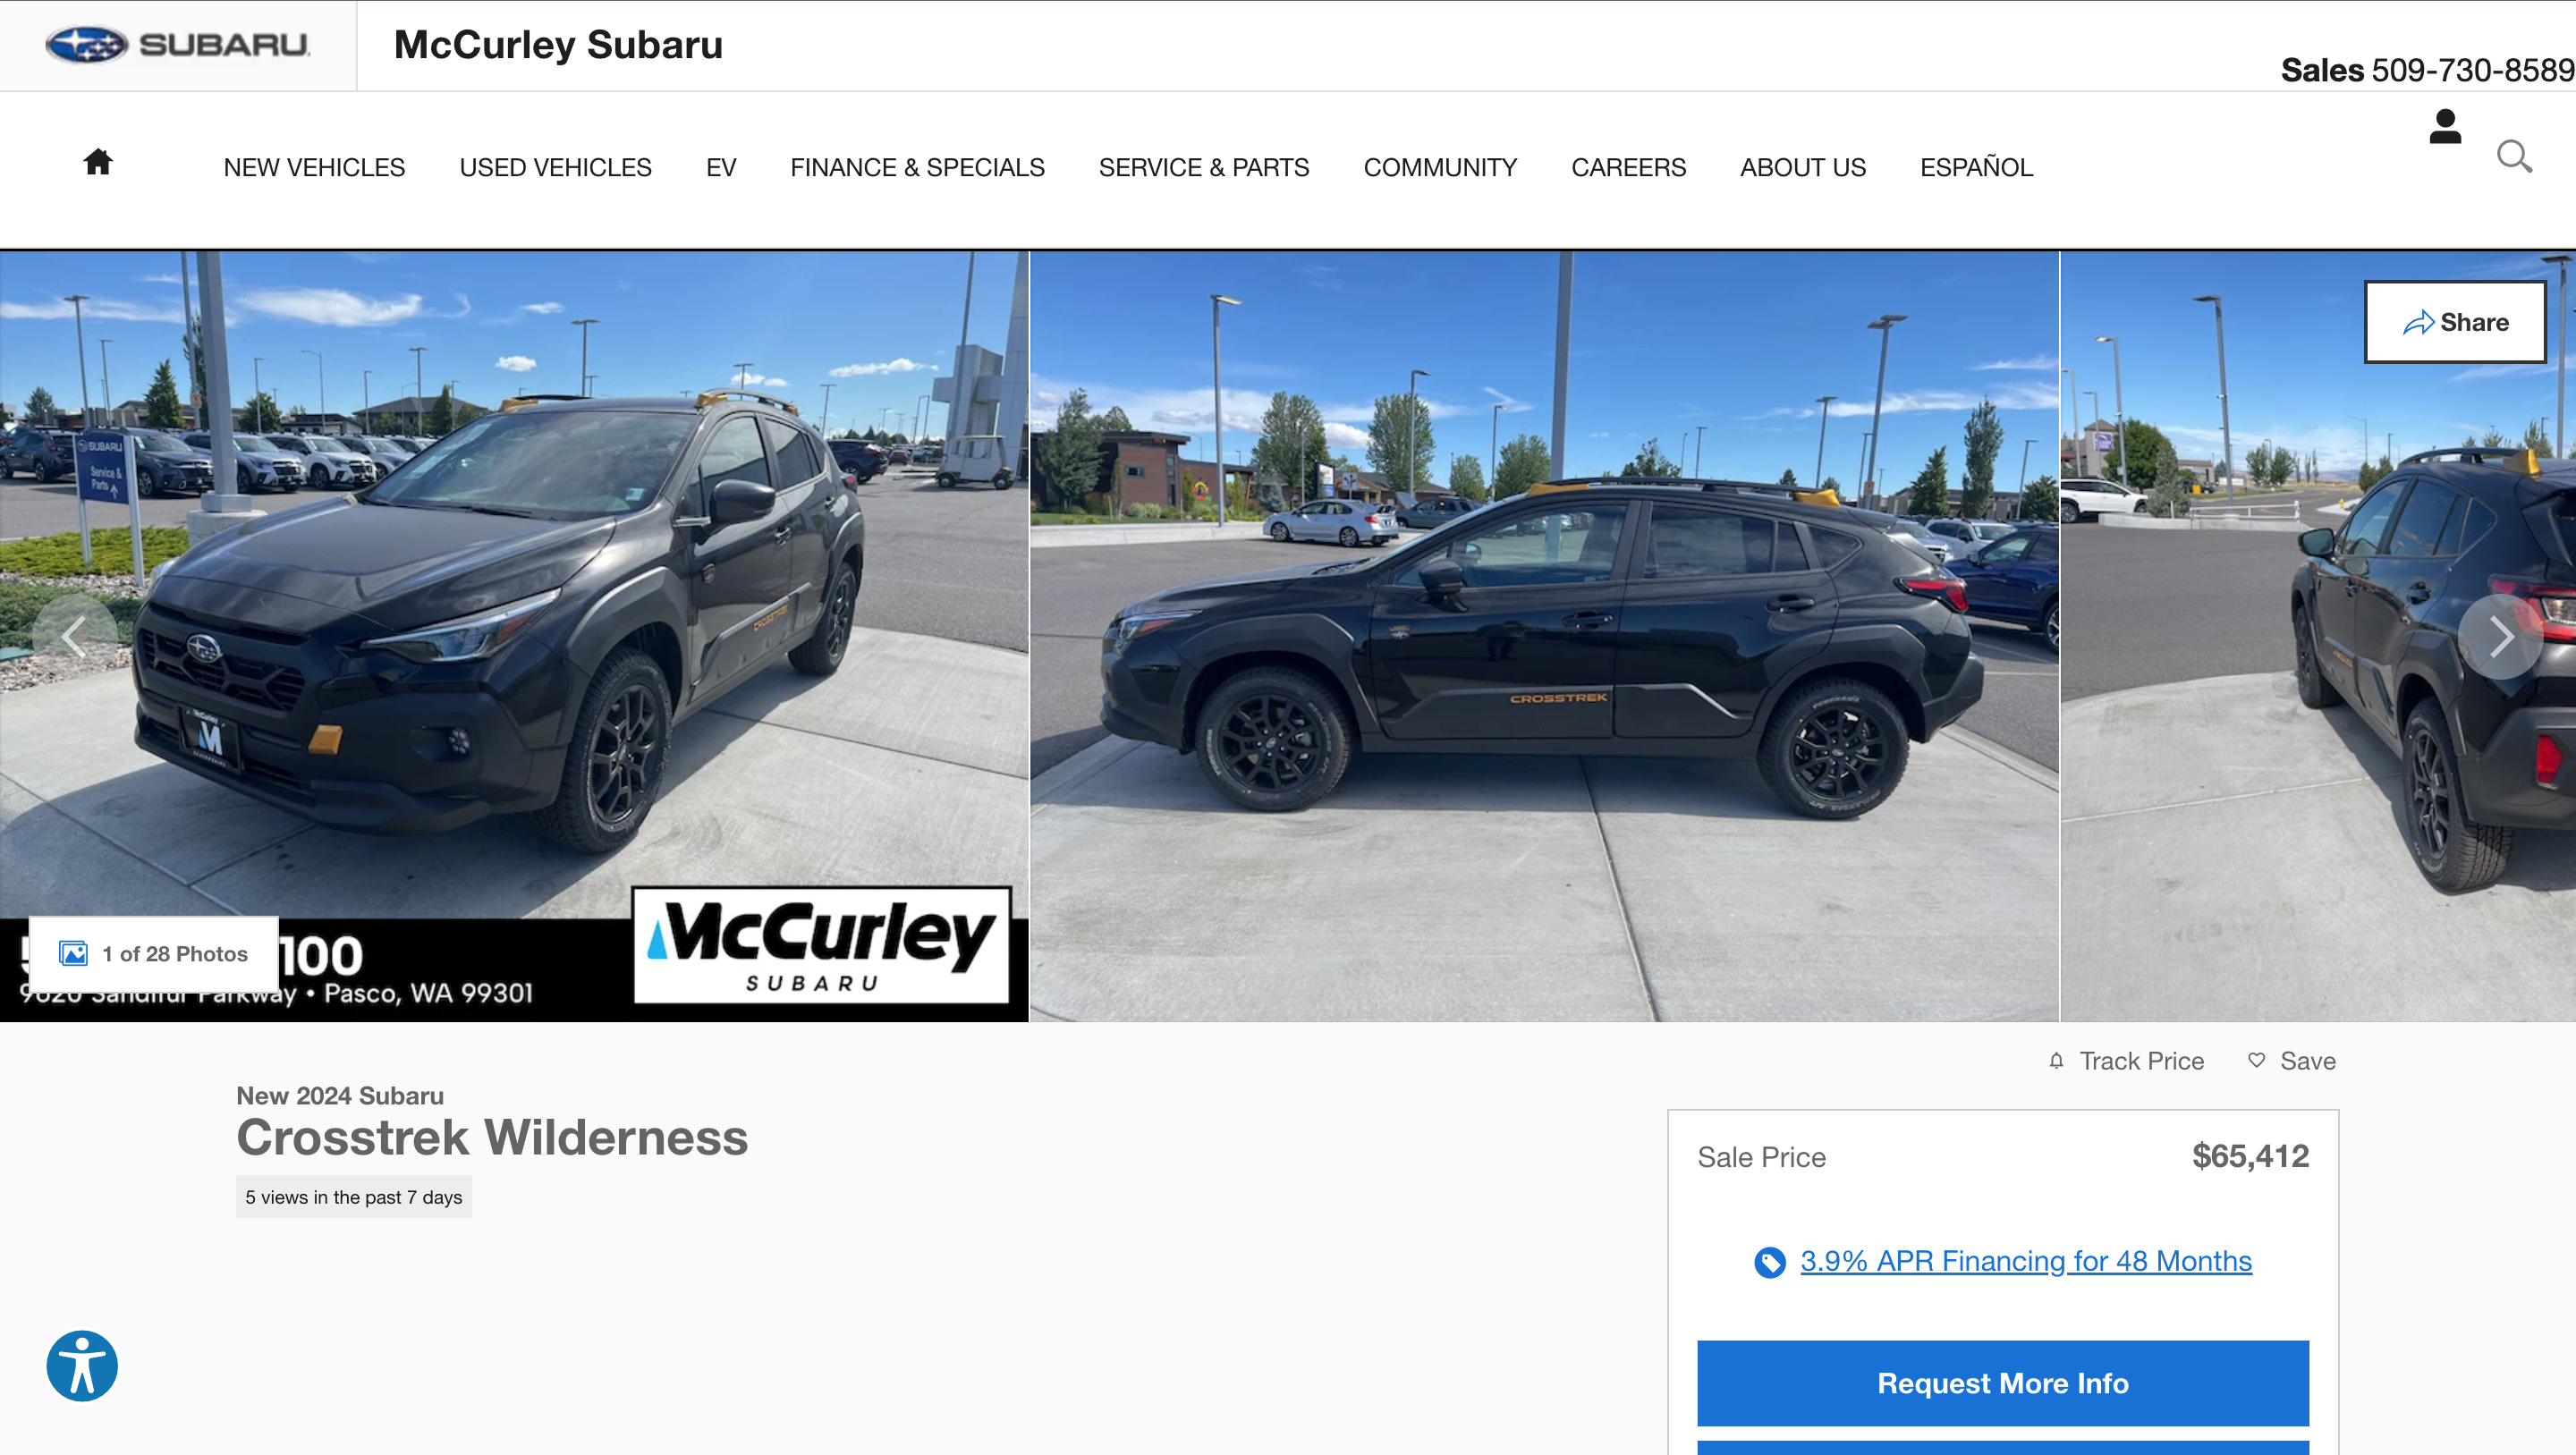Click the home icon in navigation

(x=98, y=161)
